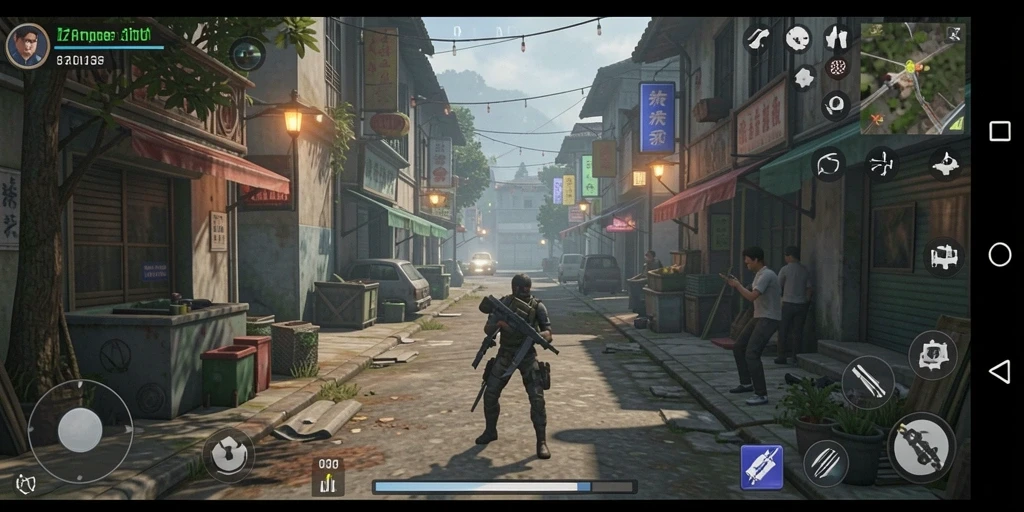This screenshot has width=1024, height=512.
Task: Tap the white score number beneath health bar
Action: click(80, 61)
